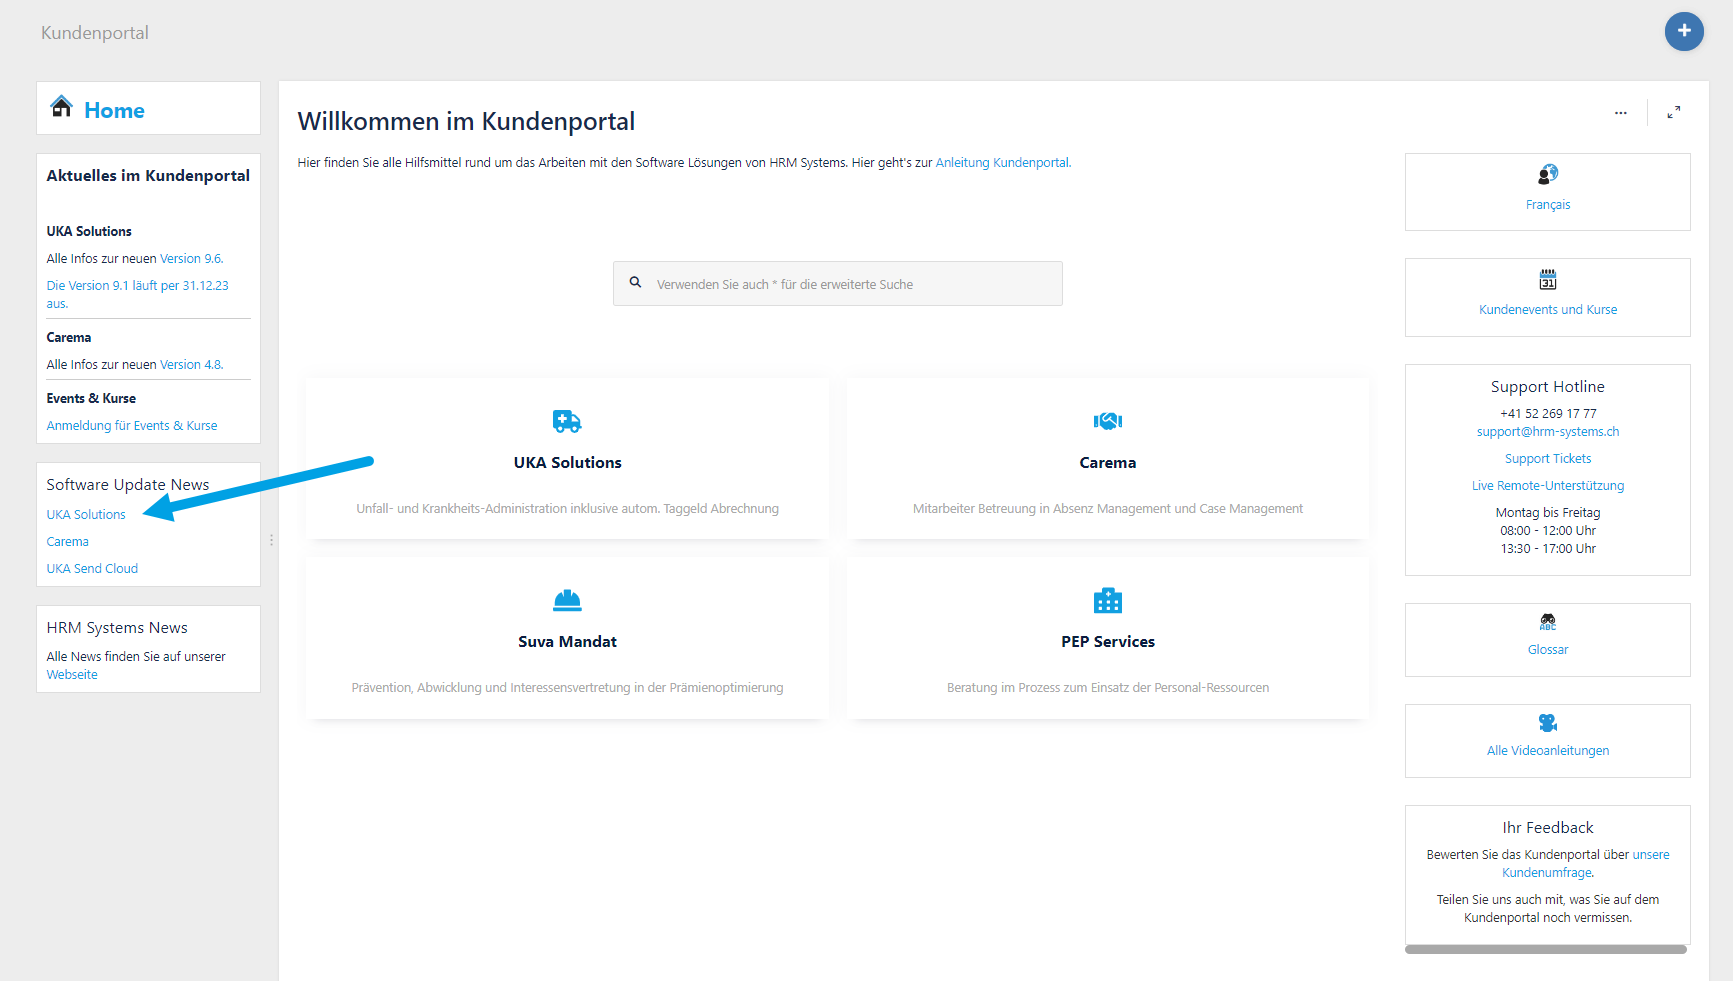1733x981 pixels.
Task: Click the Carema handshake icon
Action: pyautogui.click(x=1108, y=421)
